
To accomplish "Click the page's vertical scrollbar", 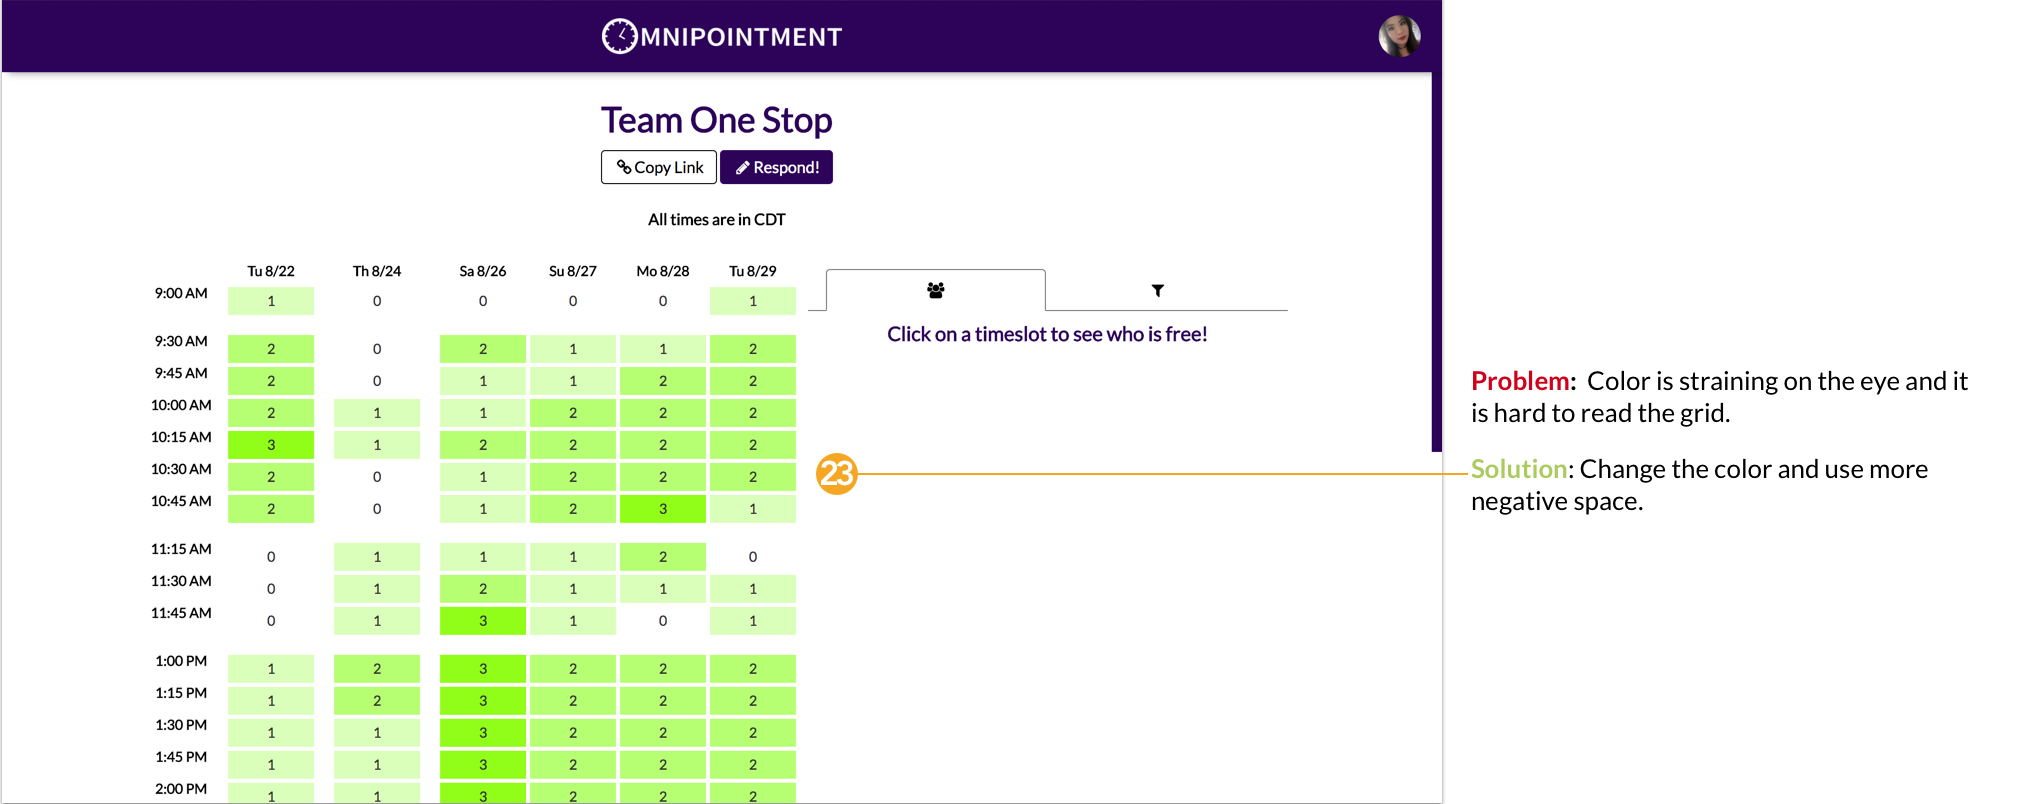I will [x=1437, y=260].
